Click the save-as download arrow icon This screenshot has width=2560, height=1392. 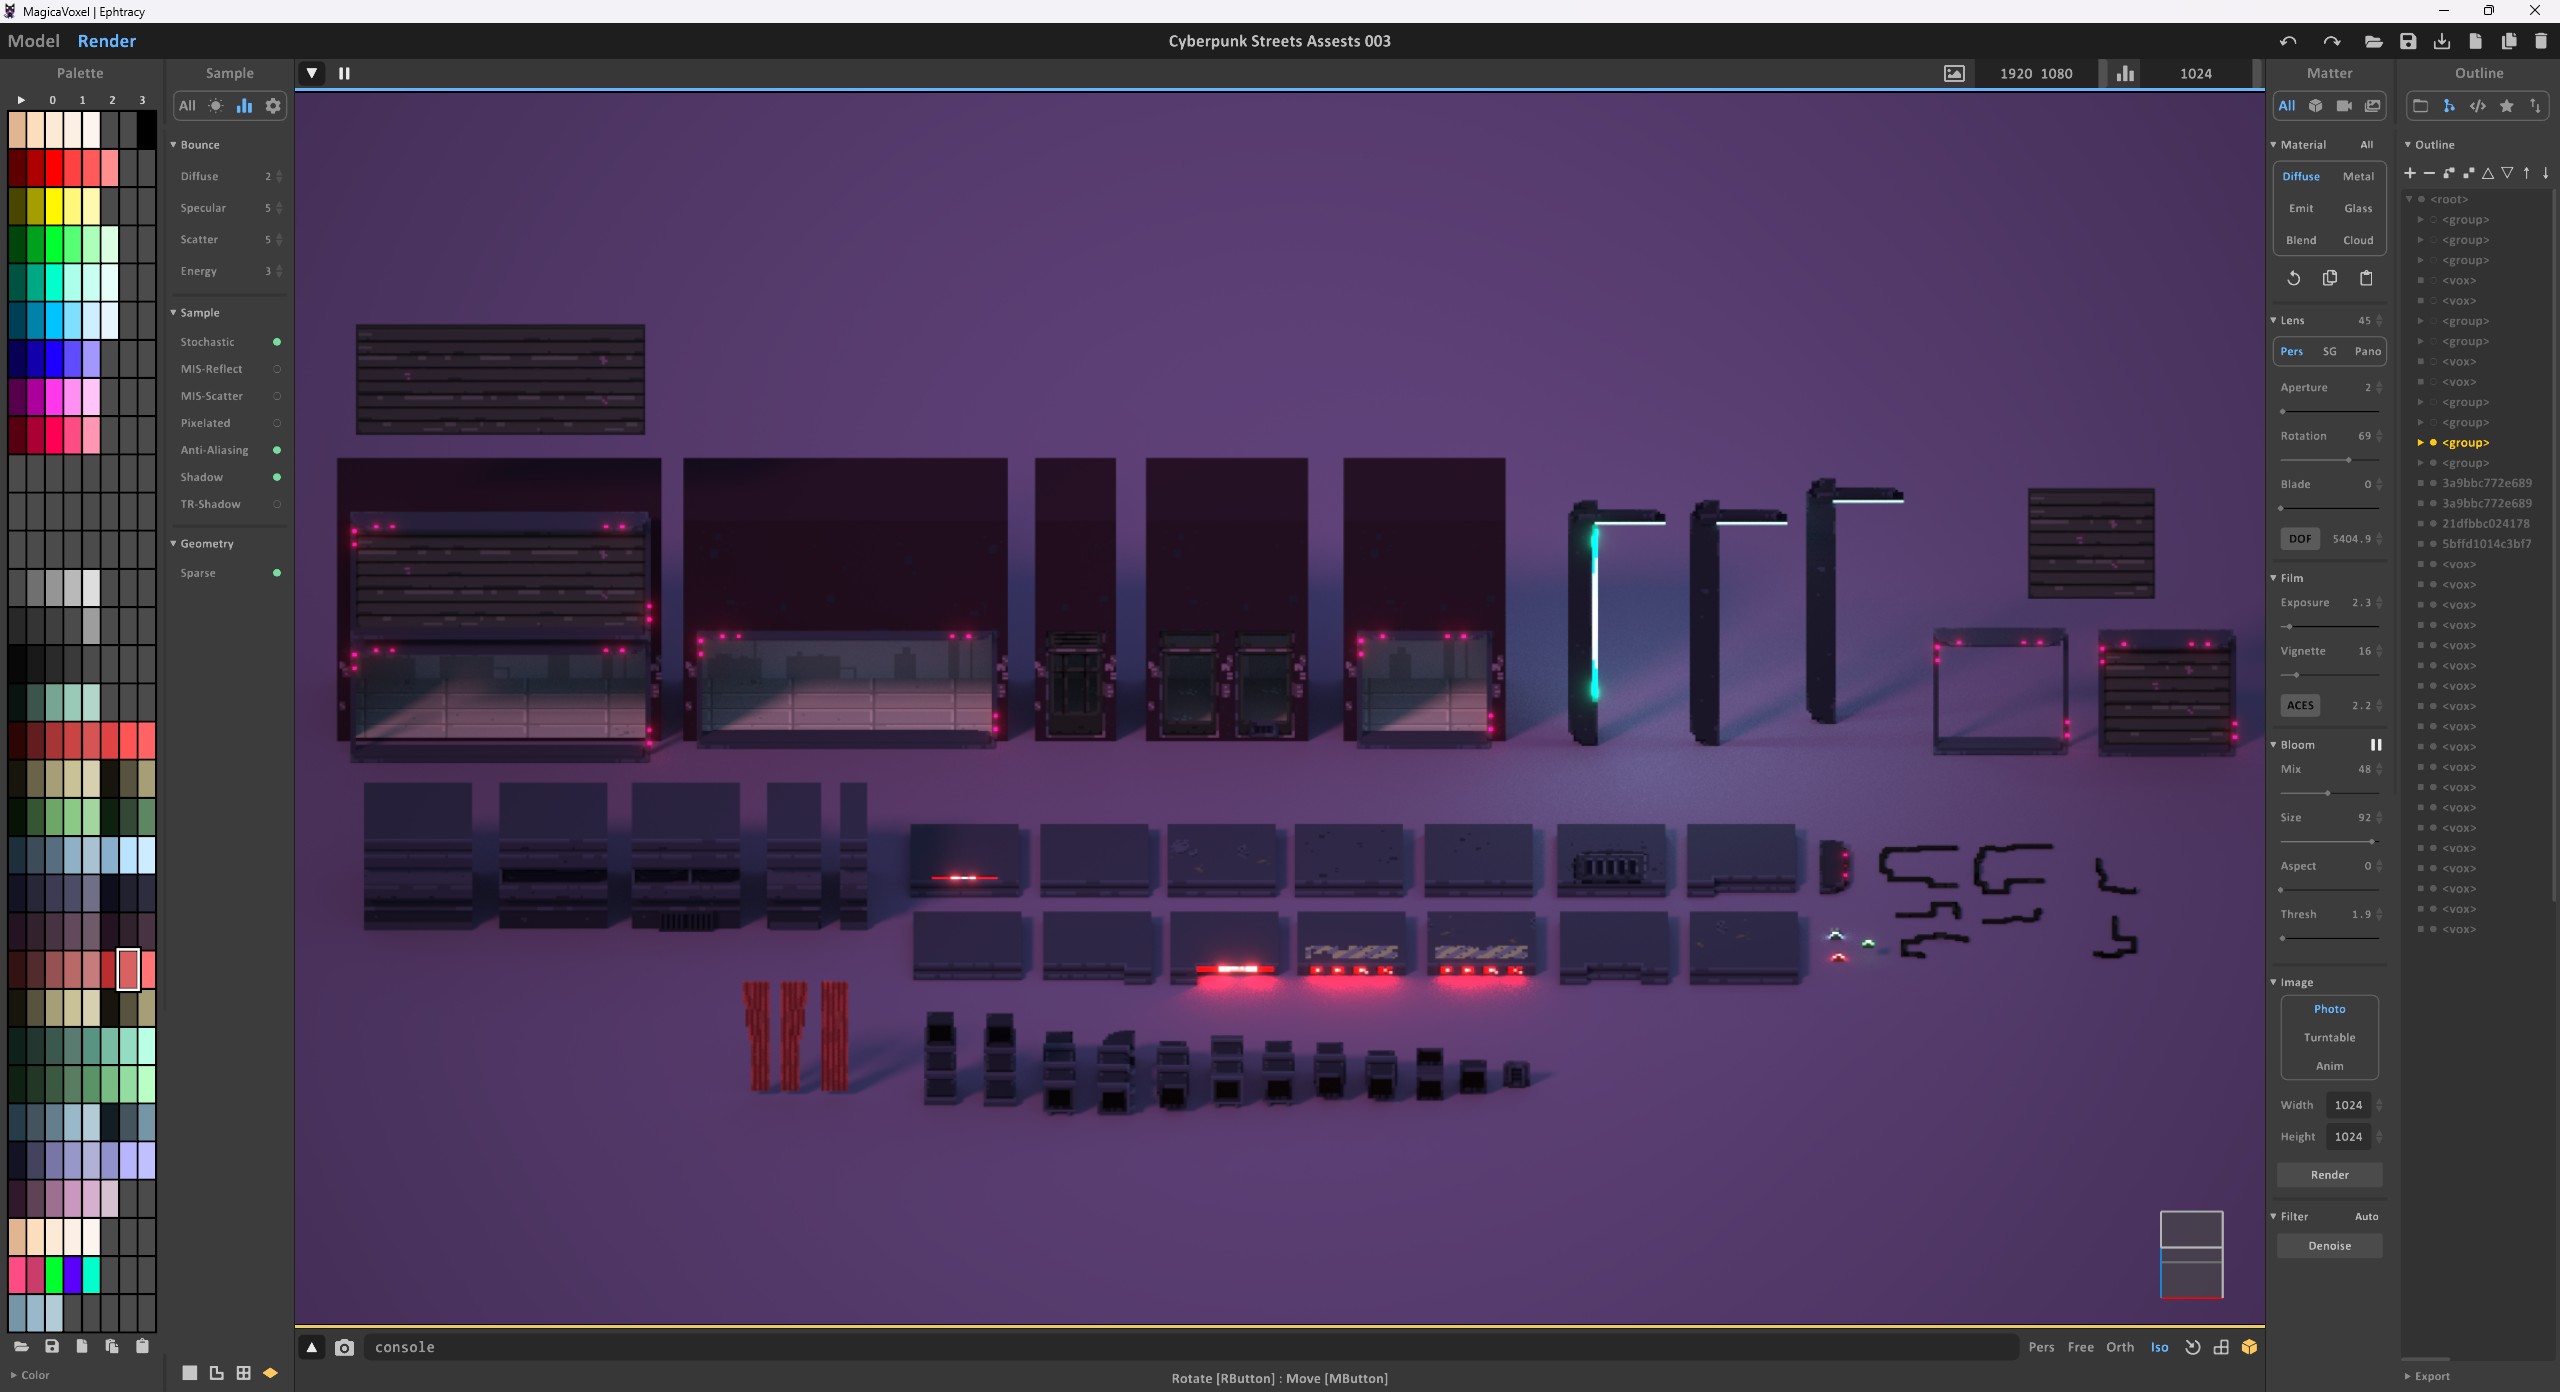coord(2441,41)
